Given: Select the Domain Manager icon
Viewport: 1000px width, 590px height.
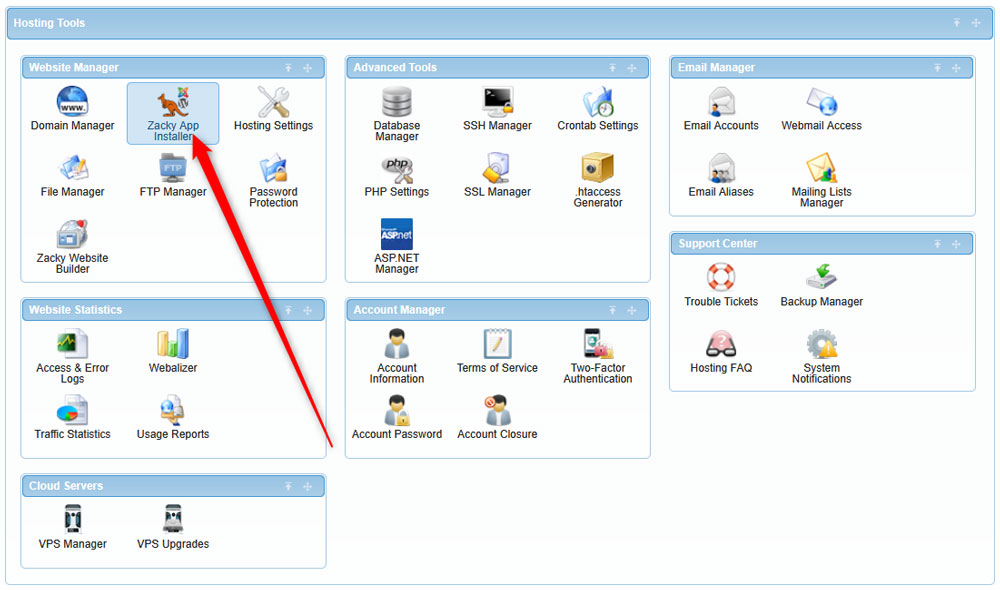Looking at the screenshot, I should coord(72,110).
